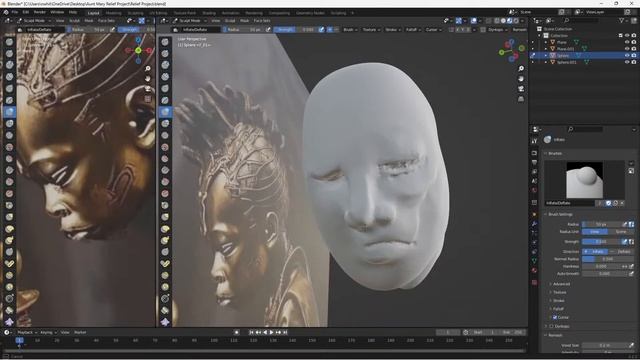Screen dimensions: 640x360
Task: Select the highlighted Inflate brush in the right viewport toolbar
Action: [x=165, y=112]
